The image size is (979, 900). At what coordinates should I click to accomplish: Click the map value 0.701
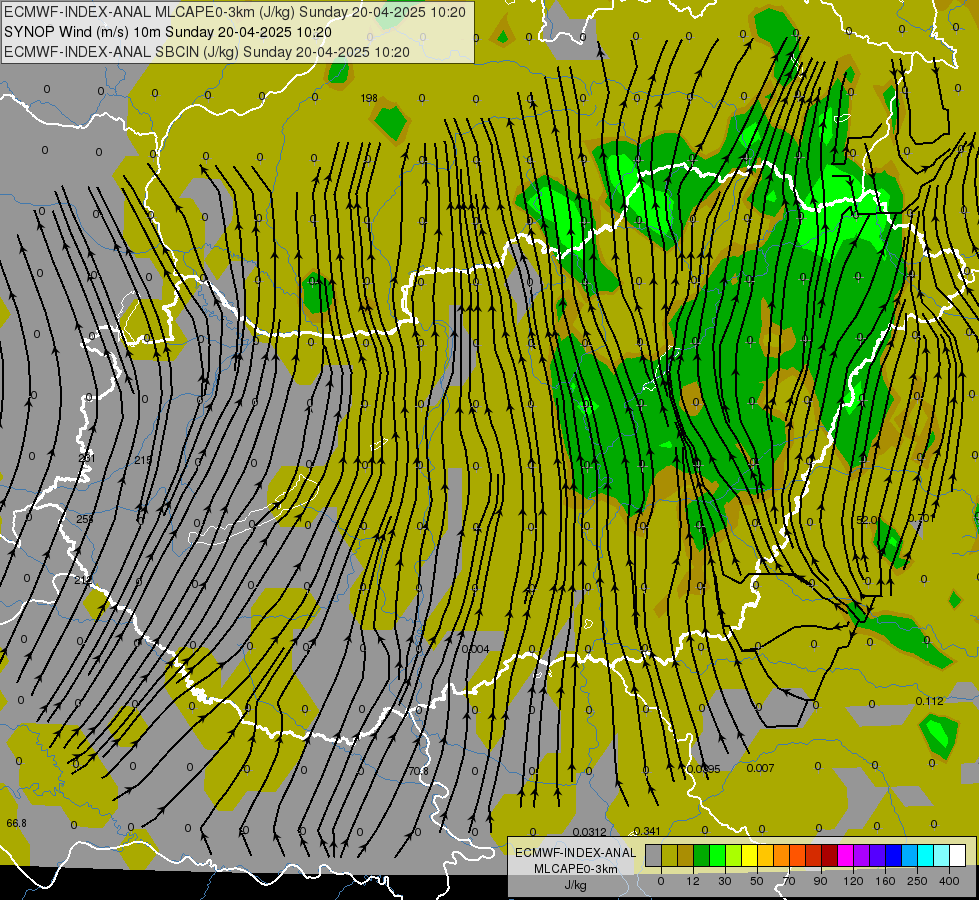[x=922, y=518]
